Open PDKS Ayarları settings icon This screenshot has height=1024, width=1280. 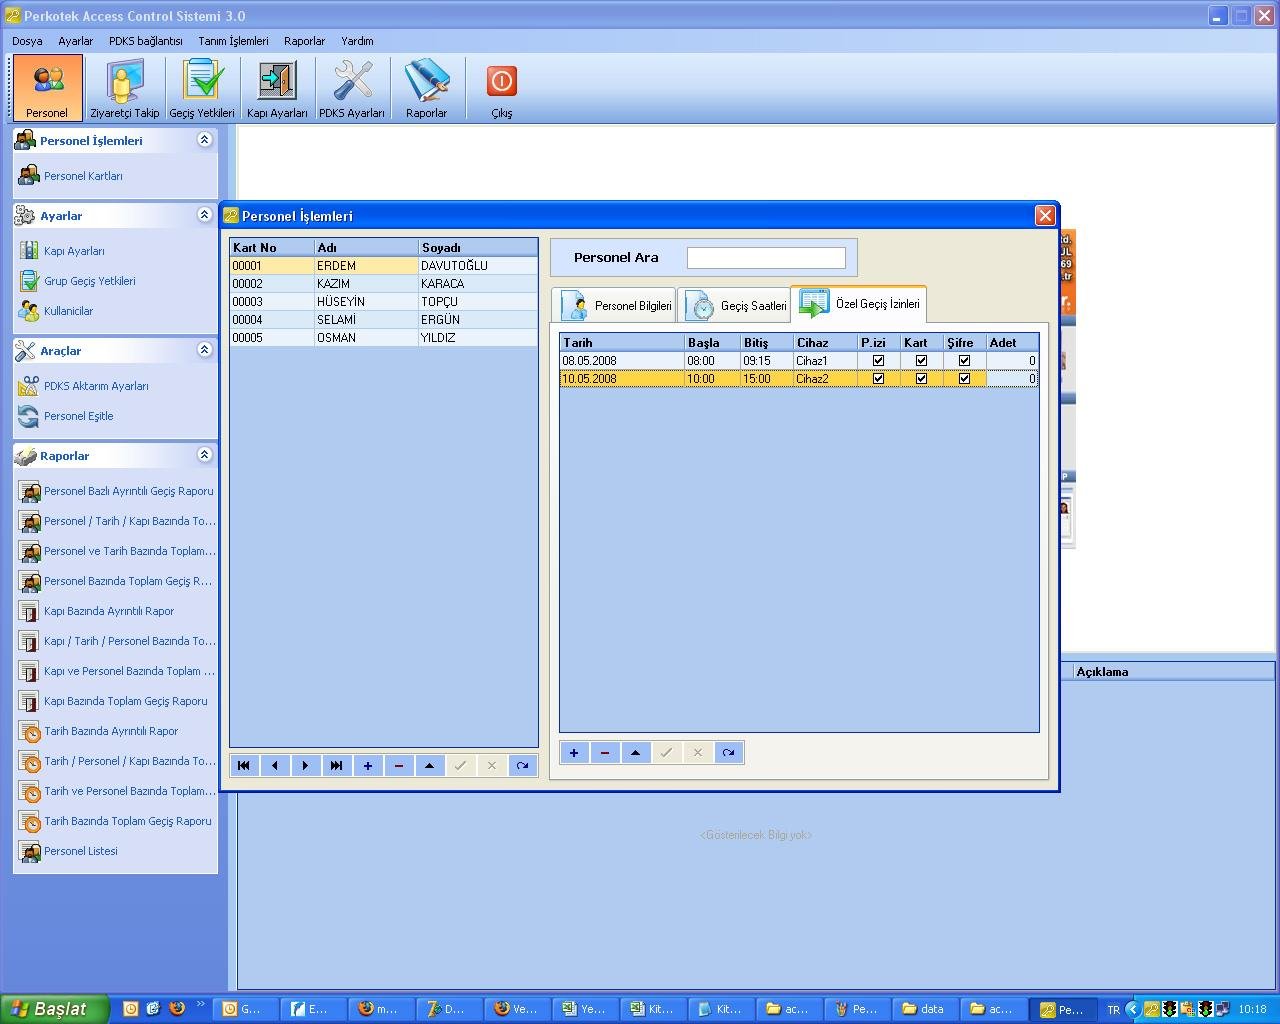coord(352,87)
